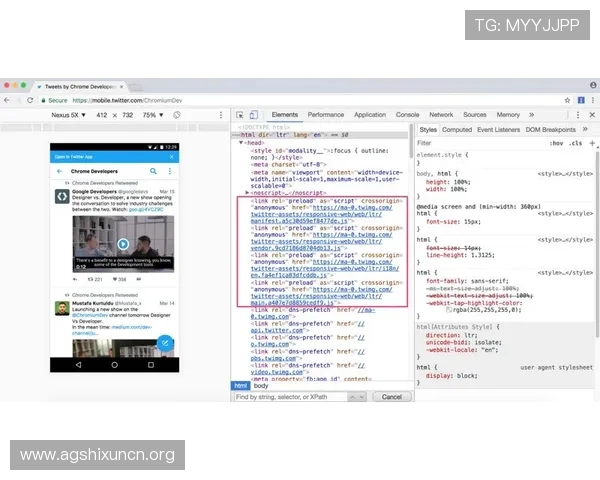Activate the inspect element picker
600x480 pixels.
(x=238, y=115)
